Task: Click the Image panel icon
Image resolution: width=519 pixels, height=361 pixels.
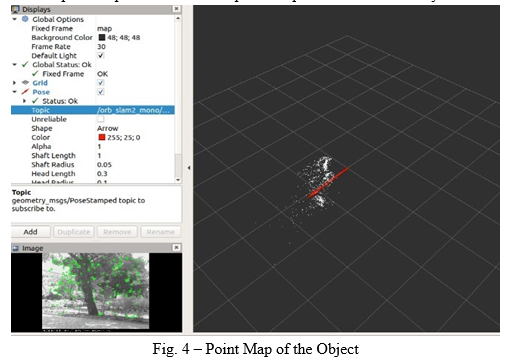Action: (x=15, y=248)
